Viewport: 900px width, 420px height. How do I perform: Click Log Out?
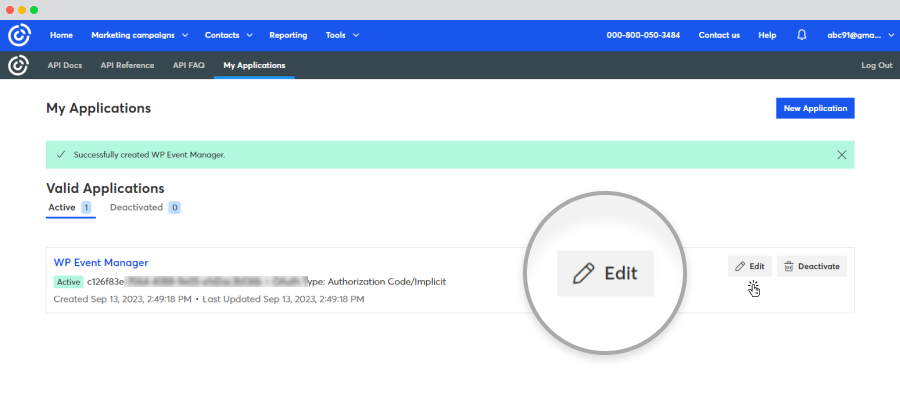tap(876, 65)
